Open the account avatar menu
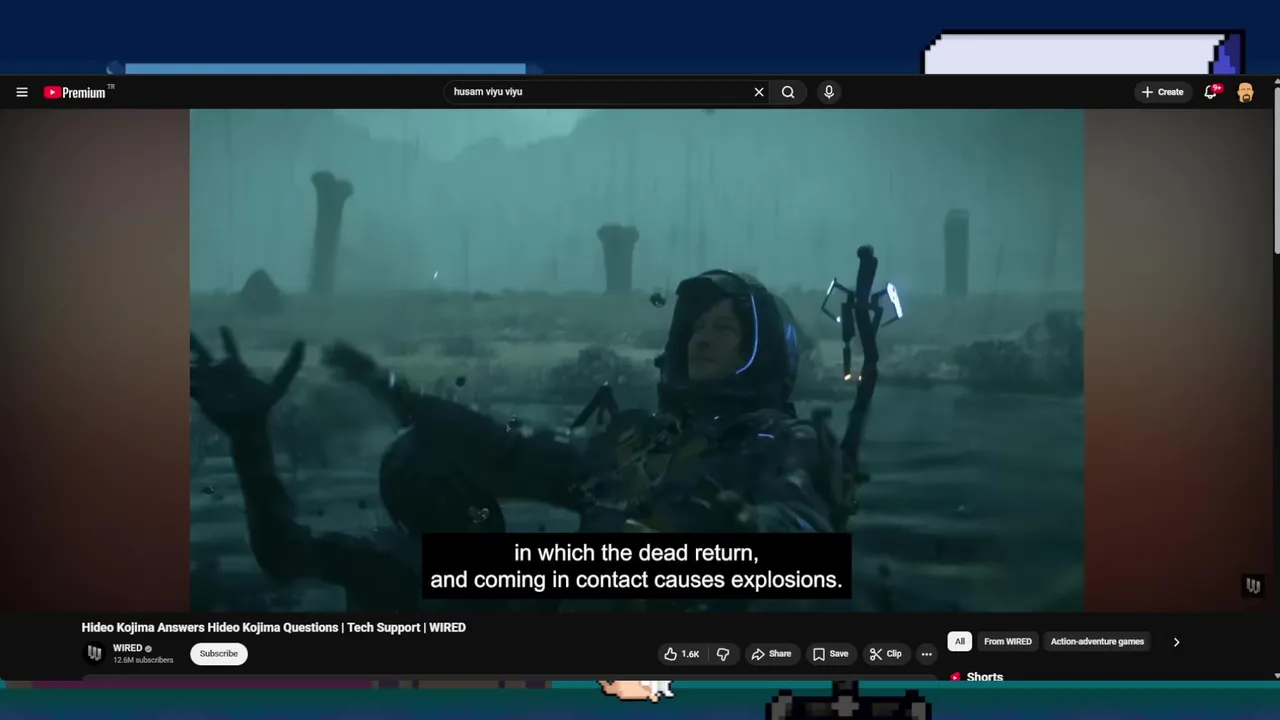 click(1245, 92)
